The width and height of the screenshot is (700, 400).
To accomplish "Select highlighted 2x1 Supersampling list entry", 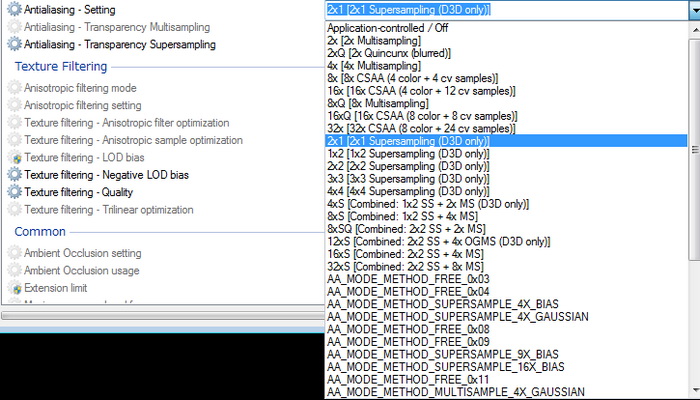I will pyautogui.click(x=506, y=141).
